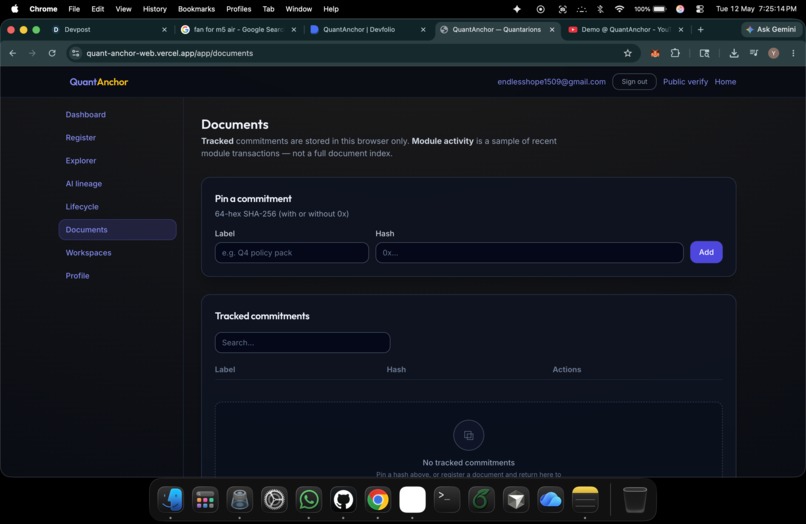Open the Chrome three-dot menu
Viewport: 806px width, 524px height.
(793, 53)
